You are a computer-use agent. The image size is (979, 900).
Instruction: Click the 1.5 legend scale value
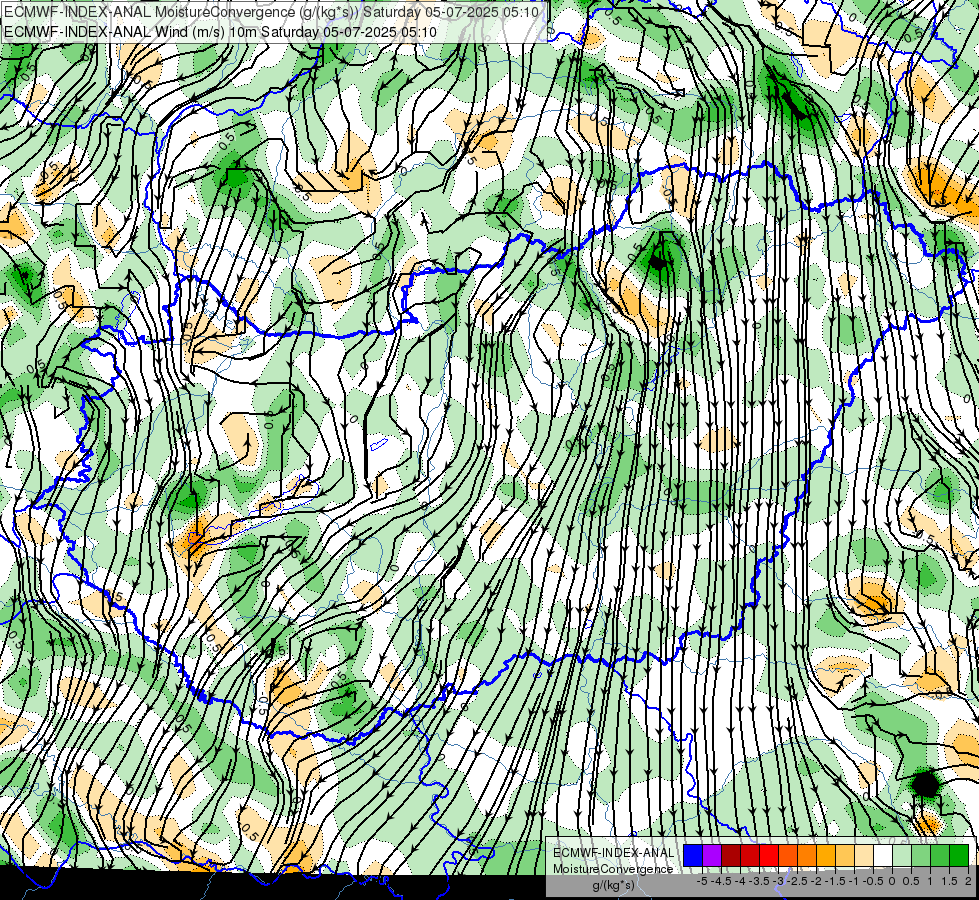(948, 881)
